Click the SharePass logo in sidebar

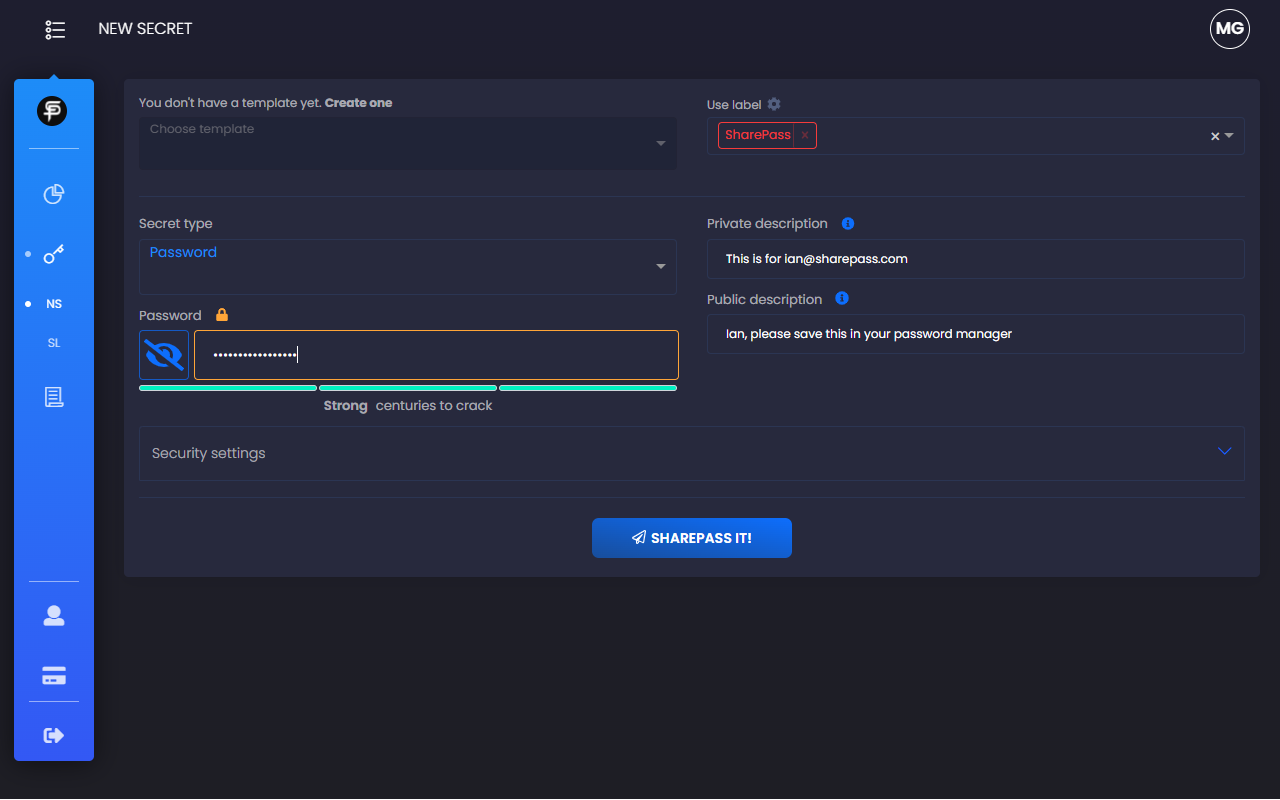pyautogui.click(x=52, y=111)
